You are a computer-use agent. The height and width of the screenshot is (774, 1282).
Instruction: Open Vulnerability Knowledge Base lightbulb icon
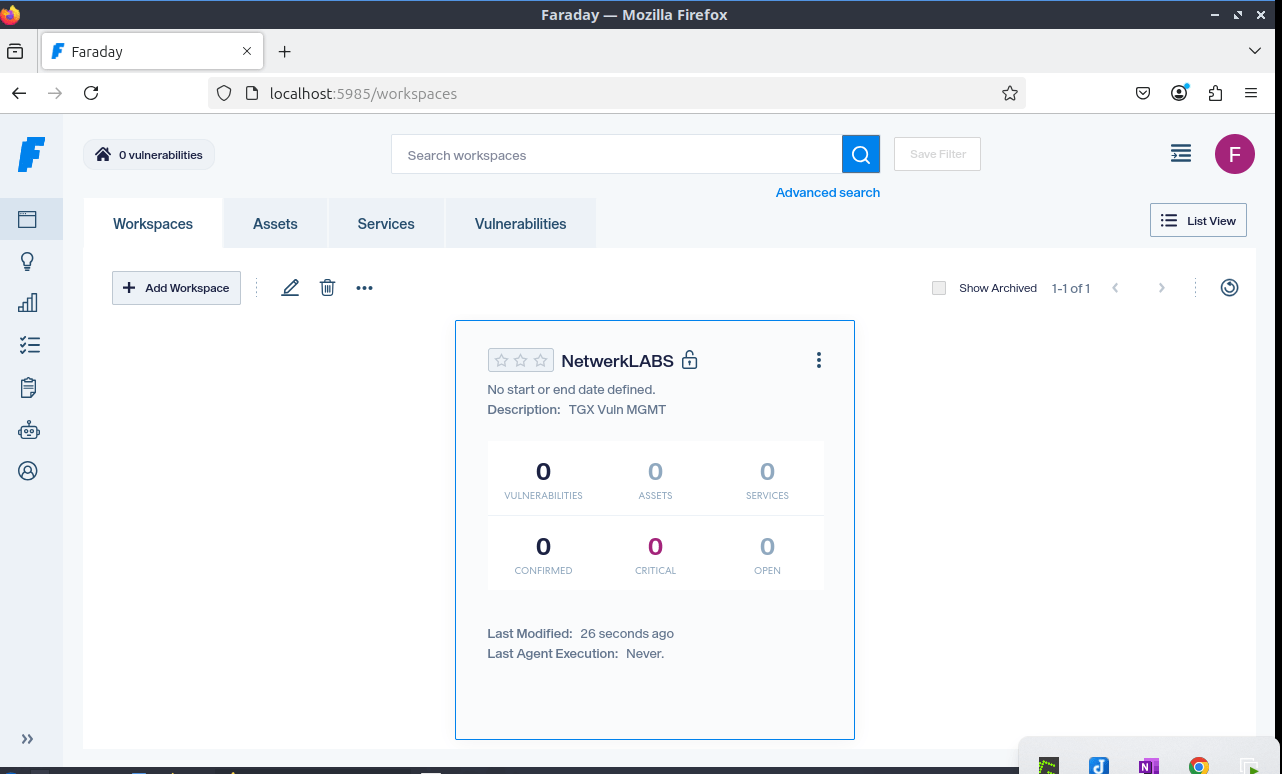click(29, 261)
